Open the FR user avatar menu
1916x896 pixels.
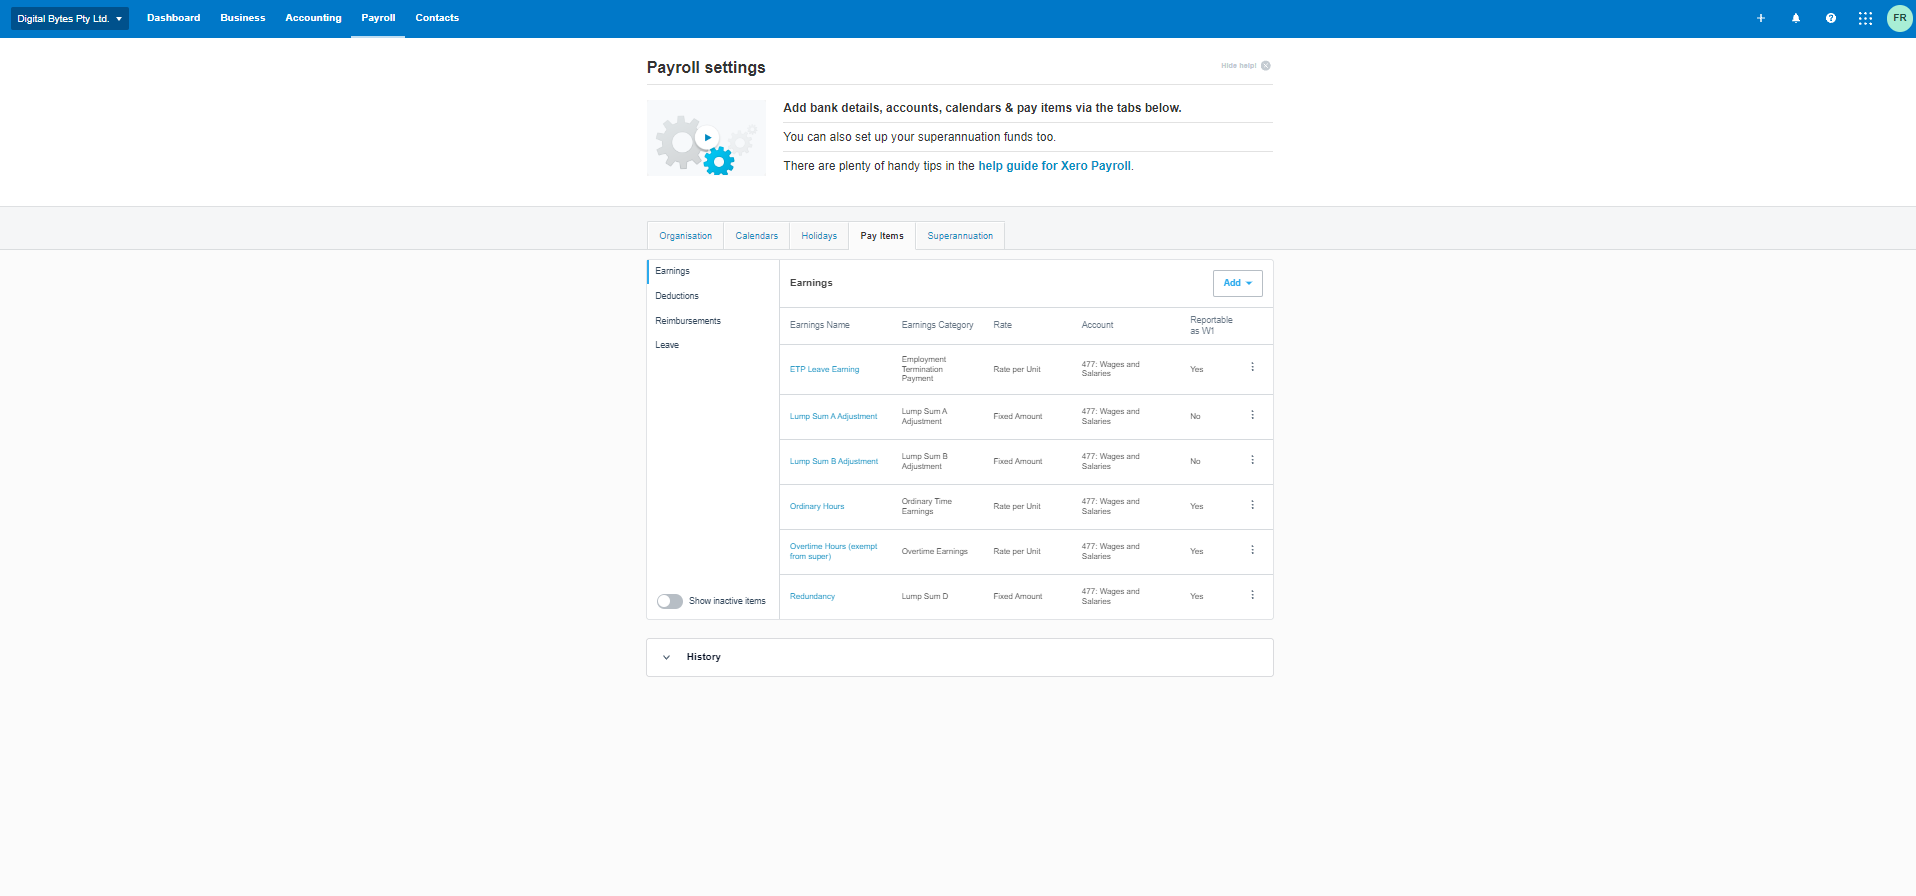pos(1899,18)
